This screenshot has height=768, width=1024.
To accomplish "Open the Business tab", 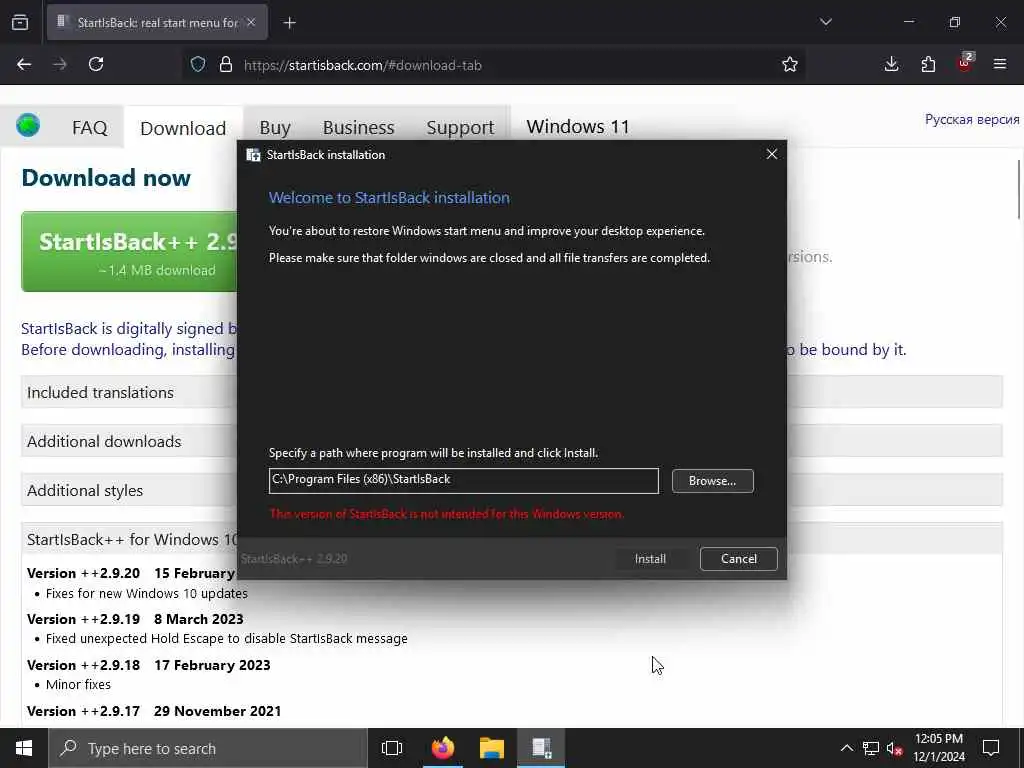I will coord(359,127).
